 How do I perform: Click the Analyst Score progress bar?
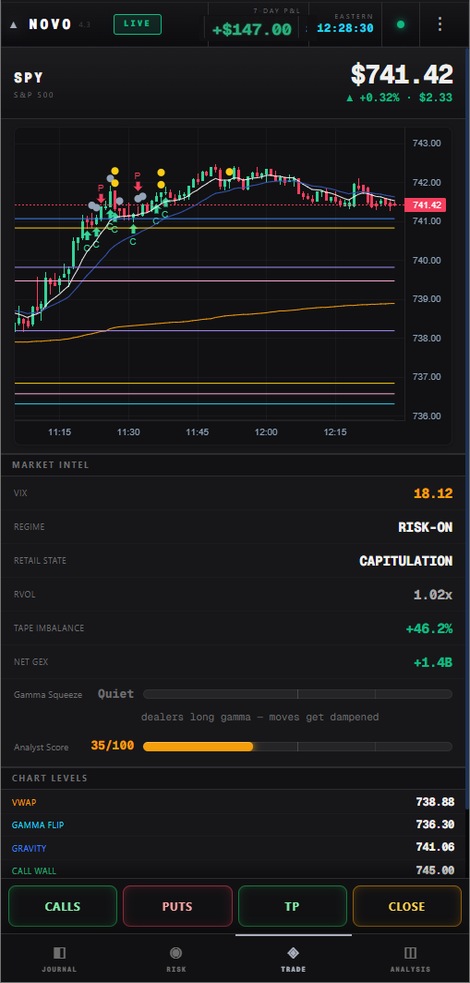point(298,747)
